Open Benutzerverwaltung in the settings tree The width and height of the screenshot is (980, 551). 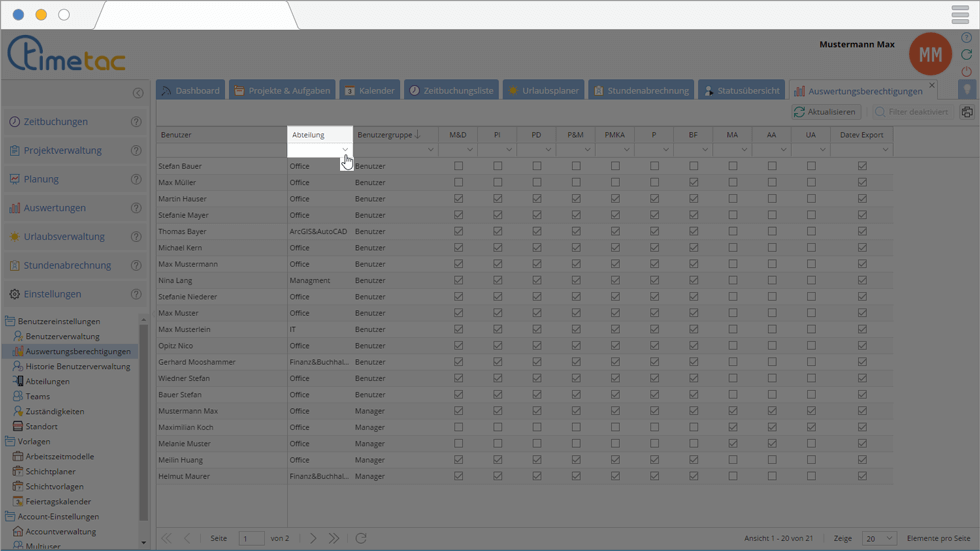[62, 337]
